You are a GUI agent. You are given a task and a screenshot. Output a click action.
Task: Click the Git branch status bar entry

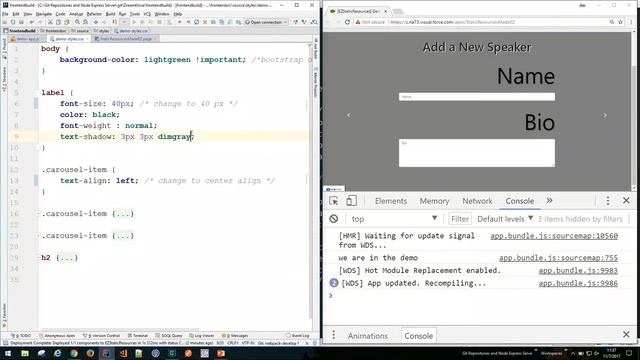[x=278, y=343]
